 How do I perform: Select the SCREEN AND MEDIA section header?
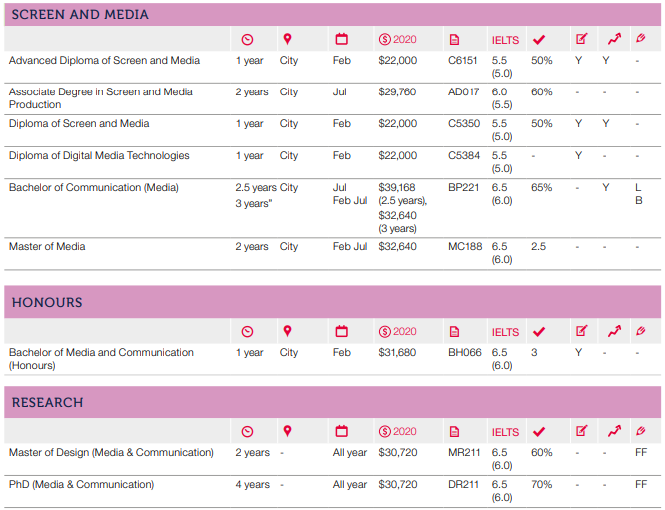(80, 15)
